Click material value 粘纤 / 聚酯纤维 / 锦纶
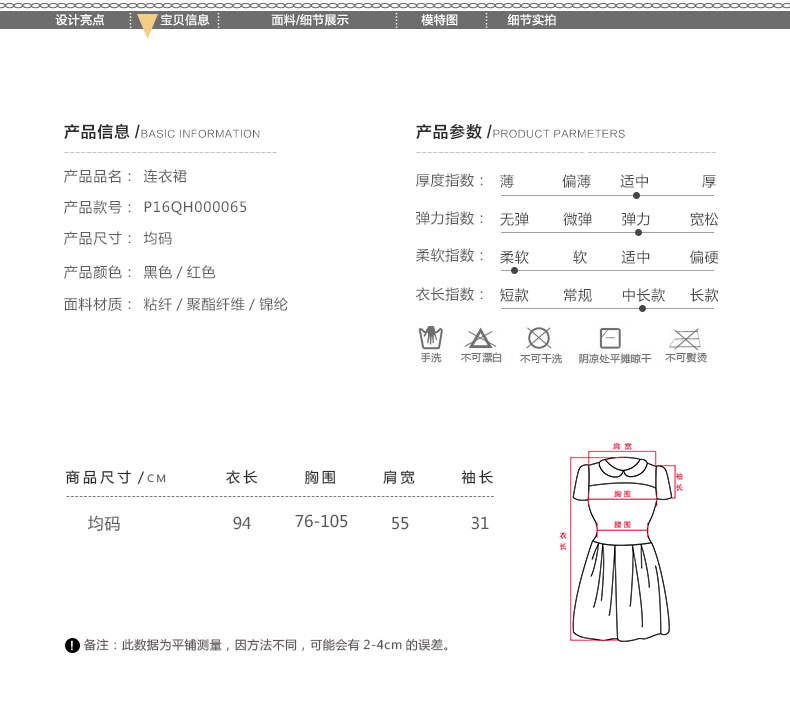This screenshot has height=709, width=790. pyautogui.click(x=216, y=304)
